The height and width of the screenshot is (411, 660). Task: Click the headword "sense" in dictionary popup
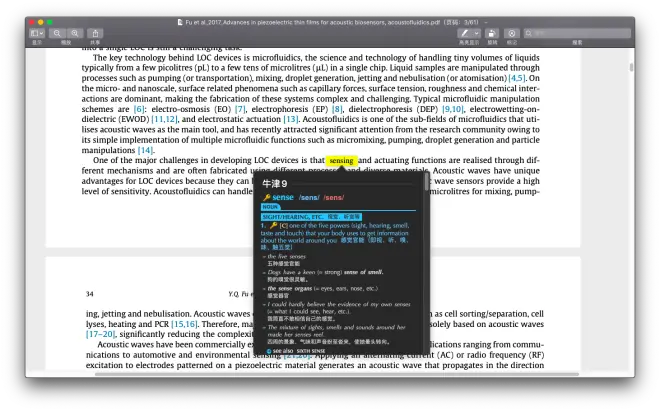(283, 197)
